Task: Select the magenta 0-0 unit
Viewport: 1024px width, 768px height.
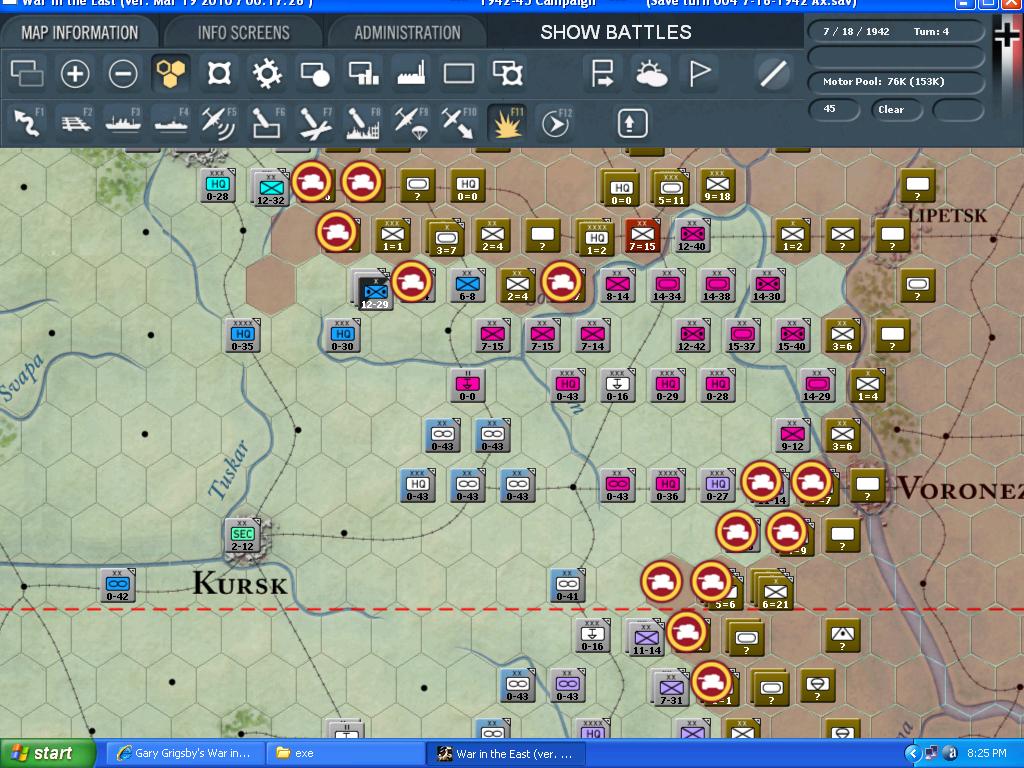Action: [x=468, y=385]
